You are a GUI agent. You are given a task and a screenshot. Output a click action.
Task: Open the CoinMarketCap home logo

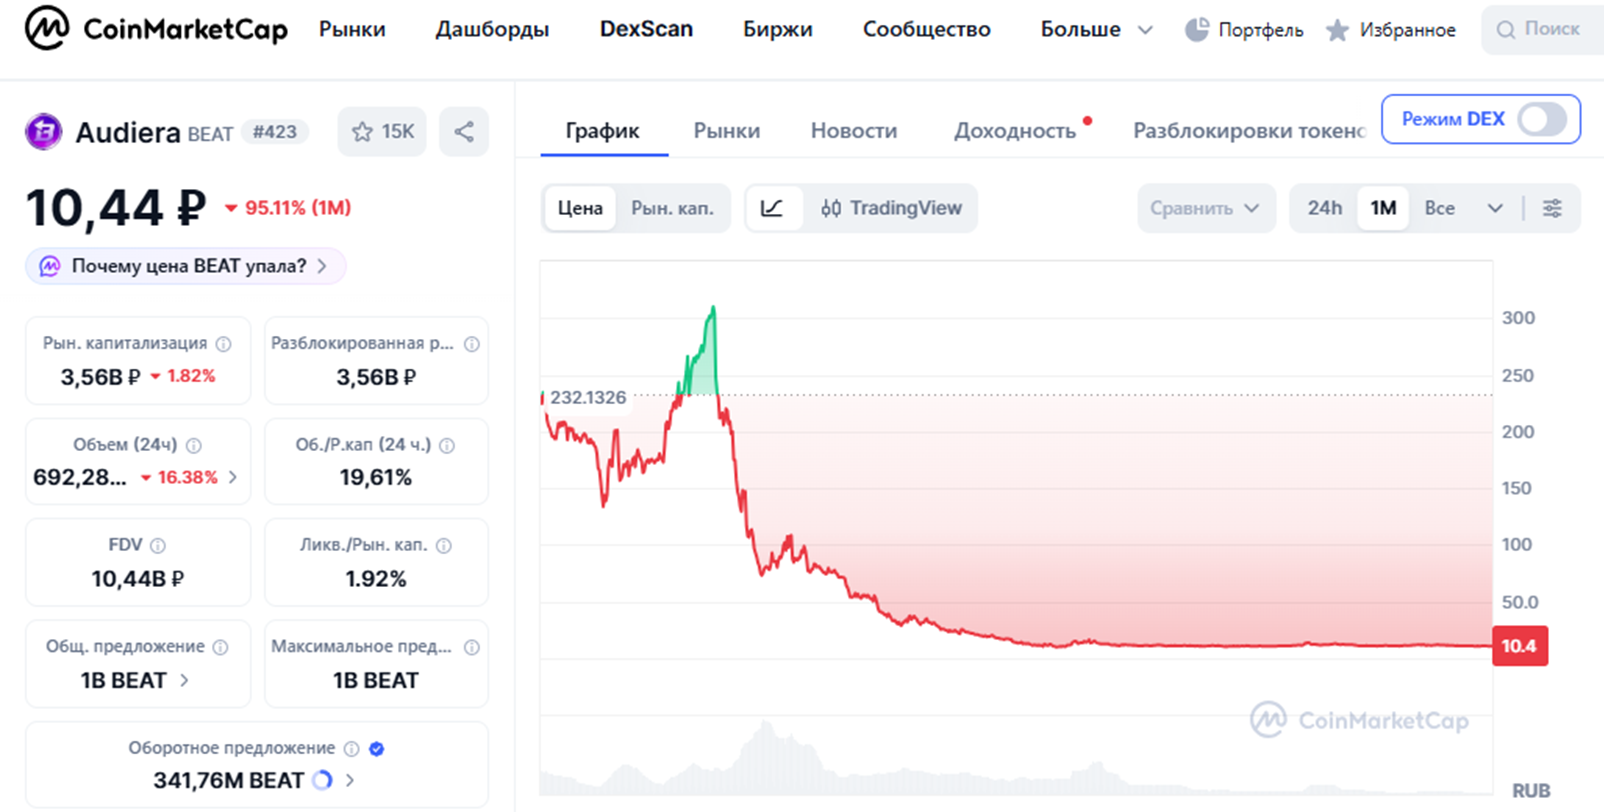tap(156, 29)
